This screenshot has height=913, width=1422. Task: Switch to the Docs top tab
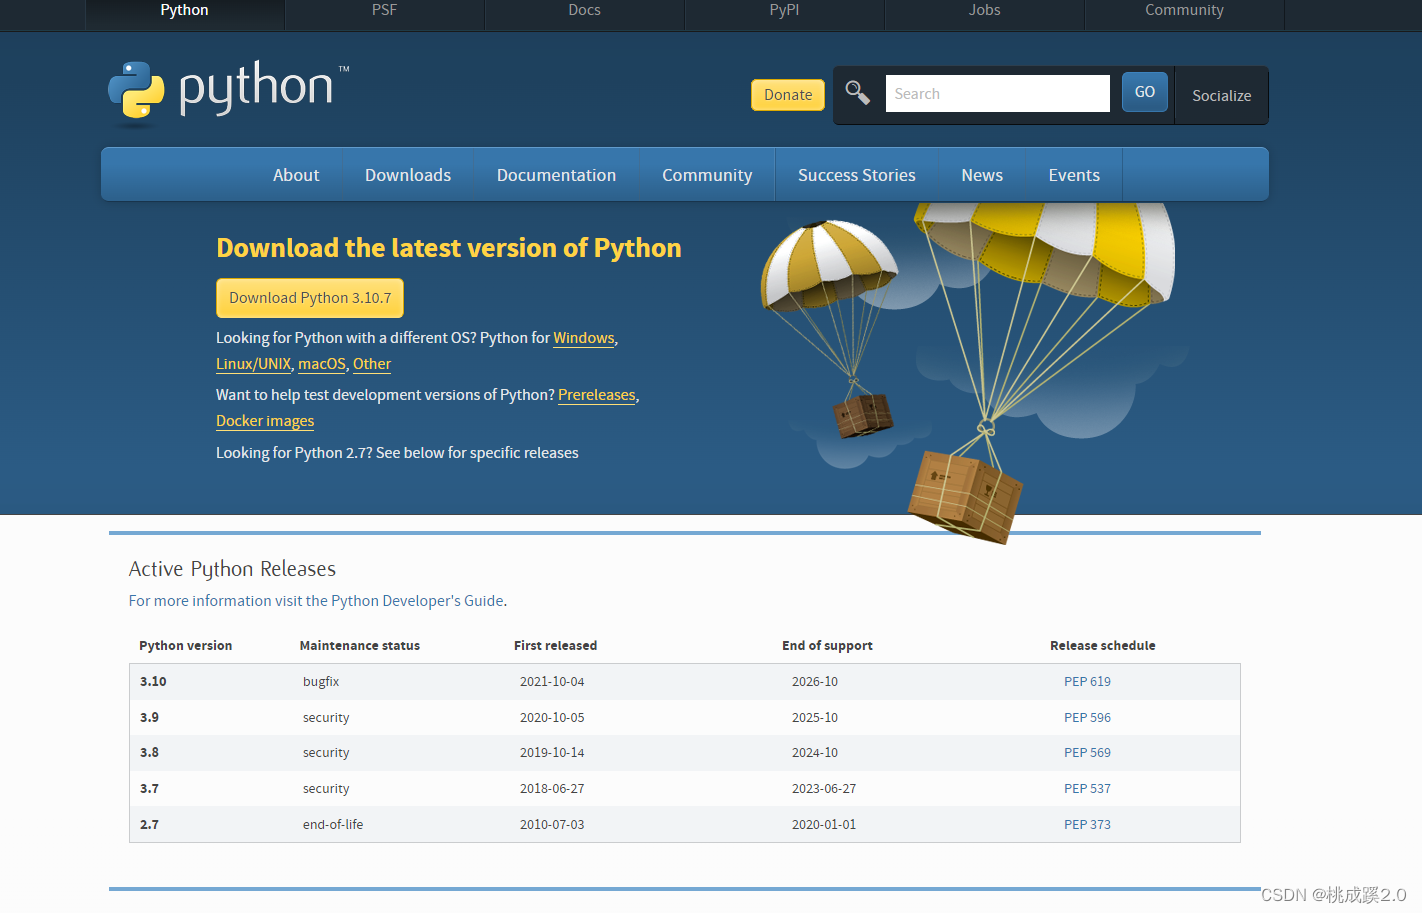click(584, 10)
